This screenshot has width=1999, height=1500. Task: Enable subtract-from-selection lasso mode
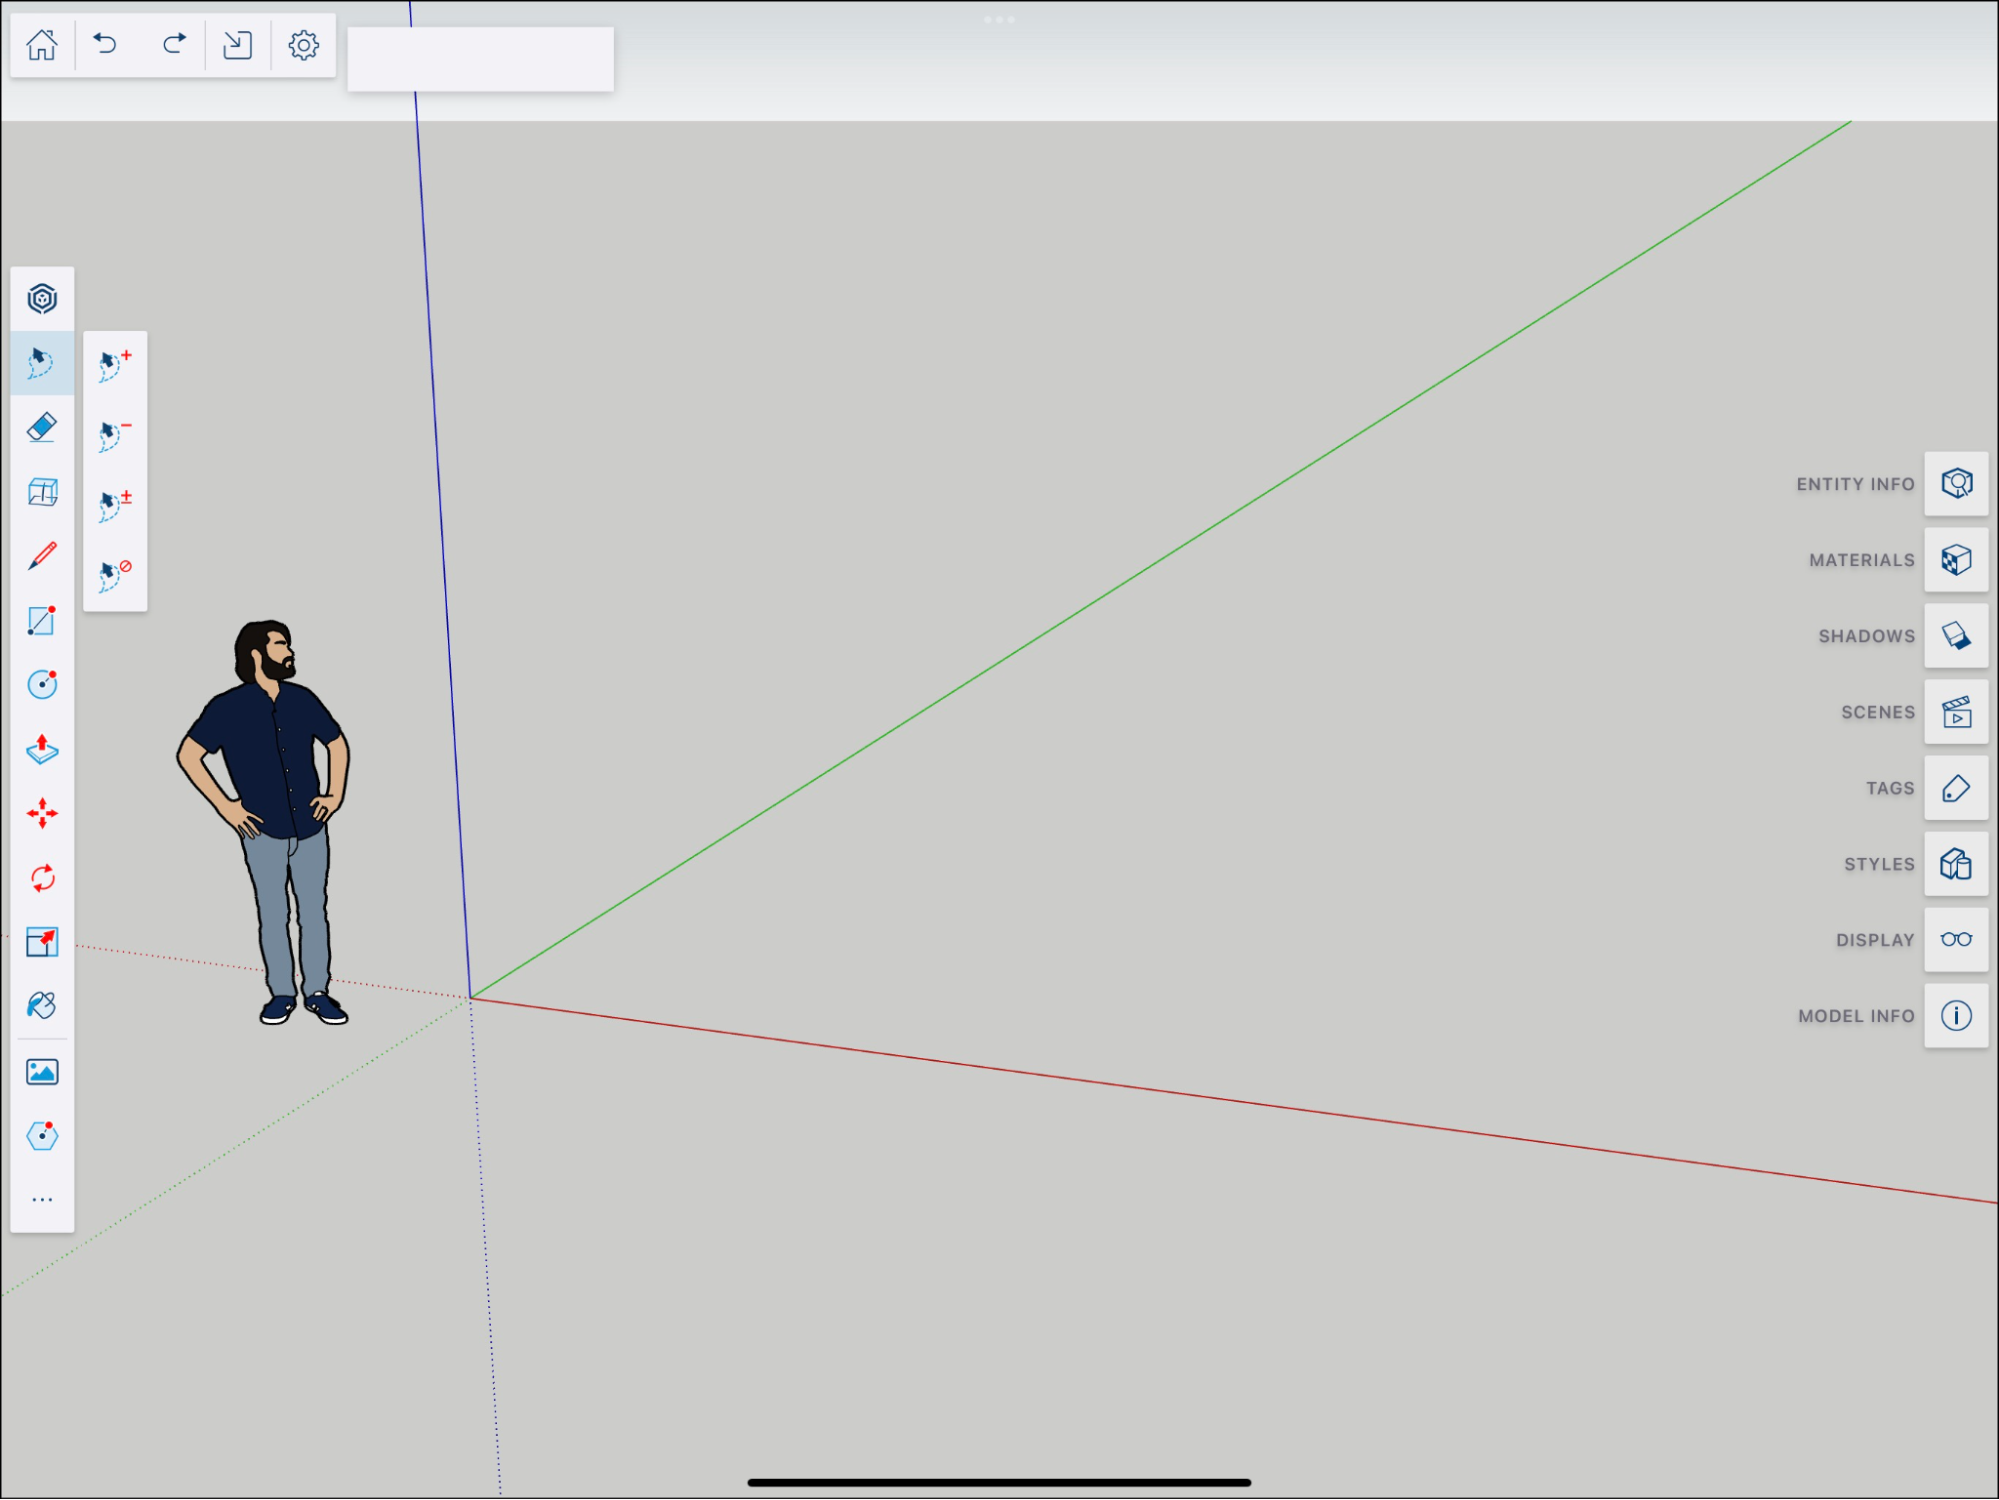(x=115, y=435)
